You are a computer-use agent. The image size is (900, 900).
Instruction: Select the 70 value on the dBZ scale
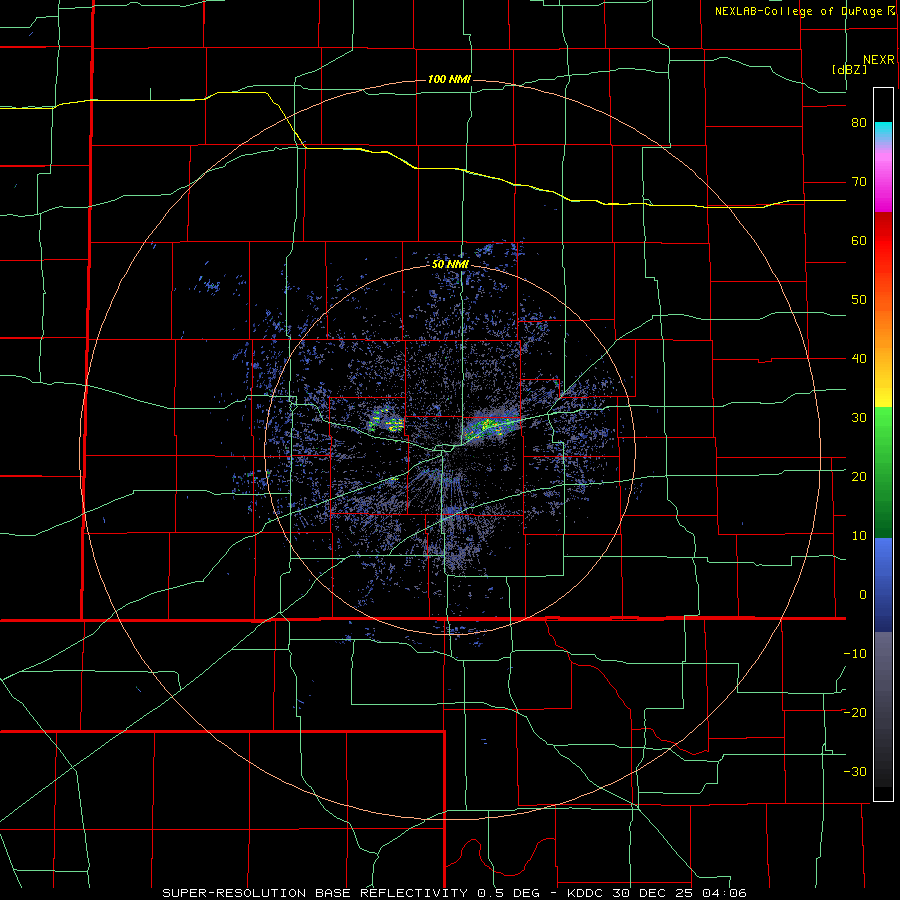859,182
